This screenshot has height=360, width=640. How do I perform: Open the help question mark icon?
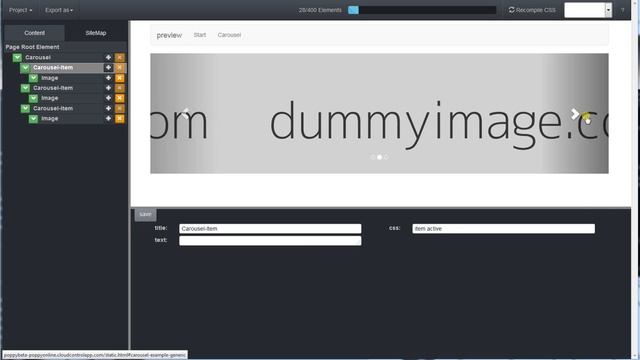click(x=622, y=10)
